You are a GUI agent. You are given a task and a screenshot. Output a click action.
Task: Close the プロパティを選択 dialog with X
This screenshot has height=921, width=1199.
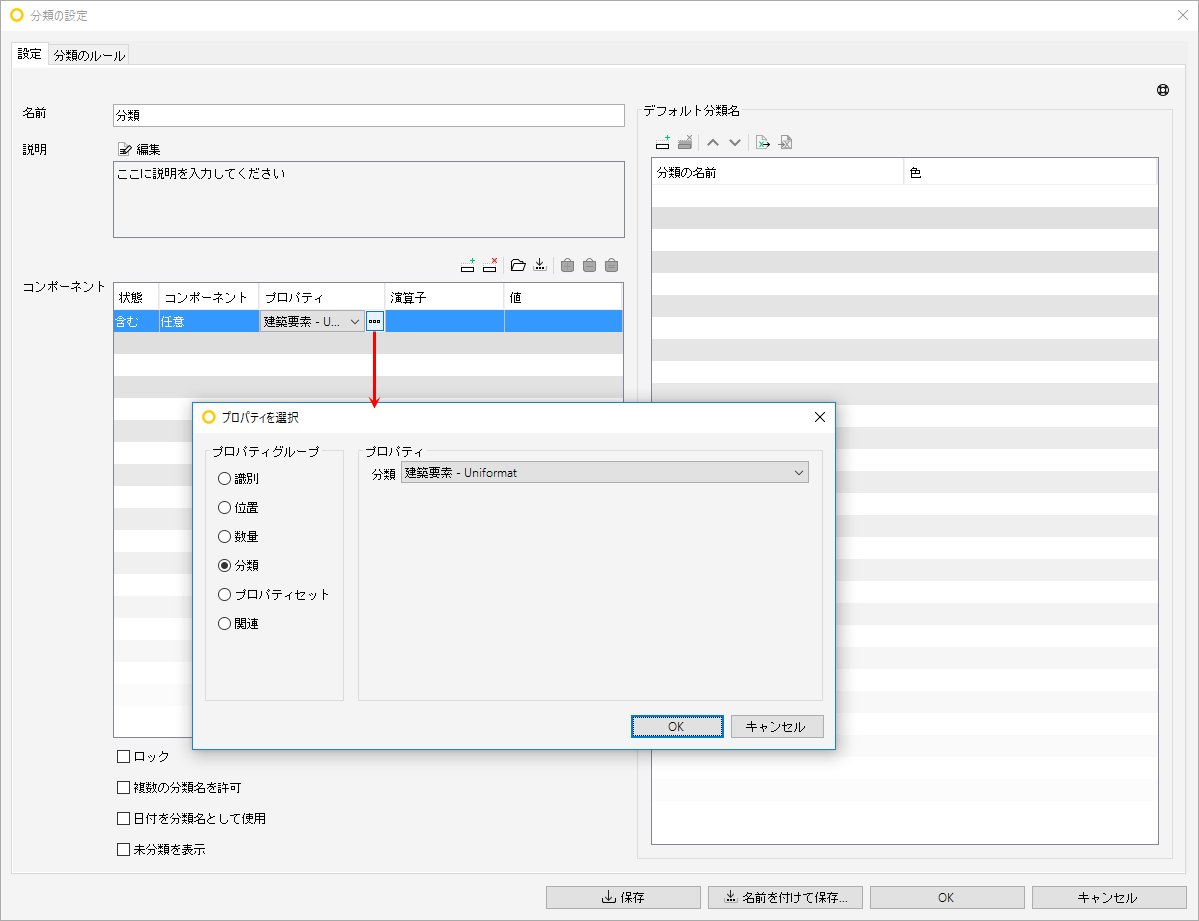(820, 417)
